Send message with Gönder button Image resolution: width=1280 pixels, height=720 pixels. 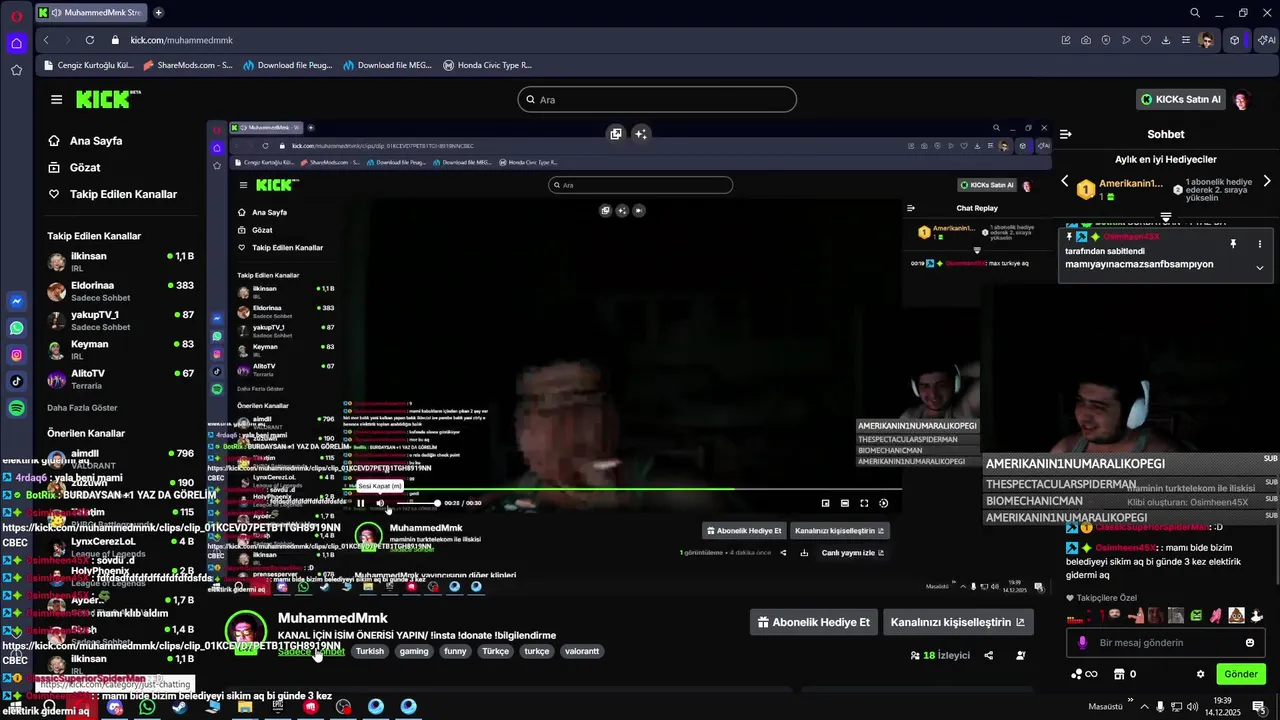(x=1241, y=674)
